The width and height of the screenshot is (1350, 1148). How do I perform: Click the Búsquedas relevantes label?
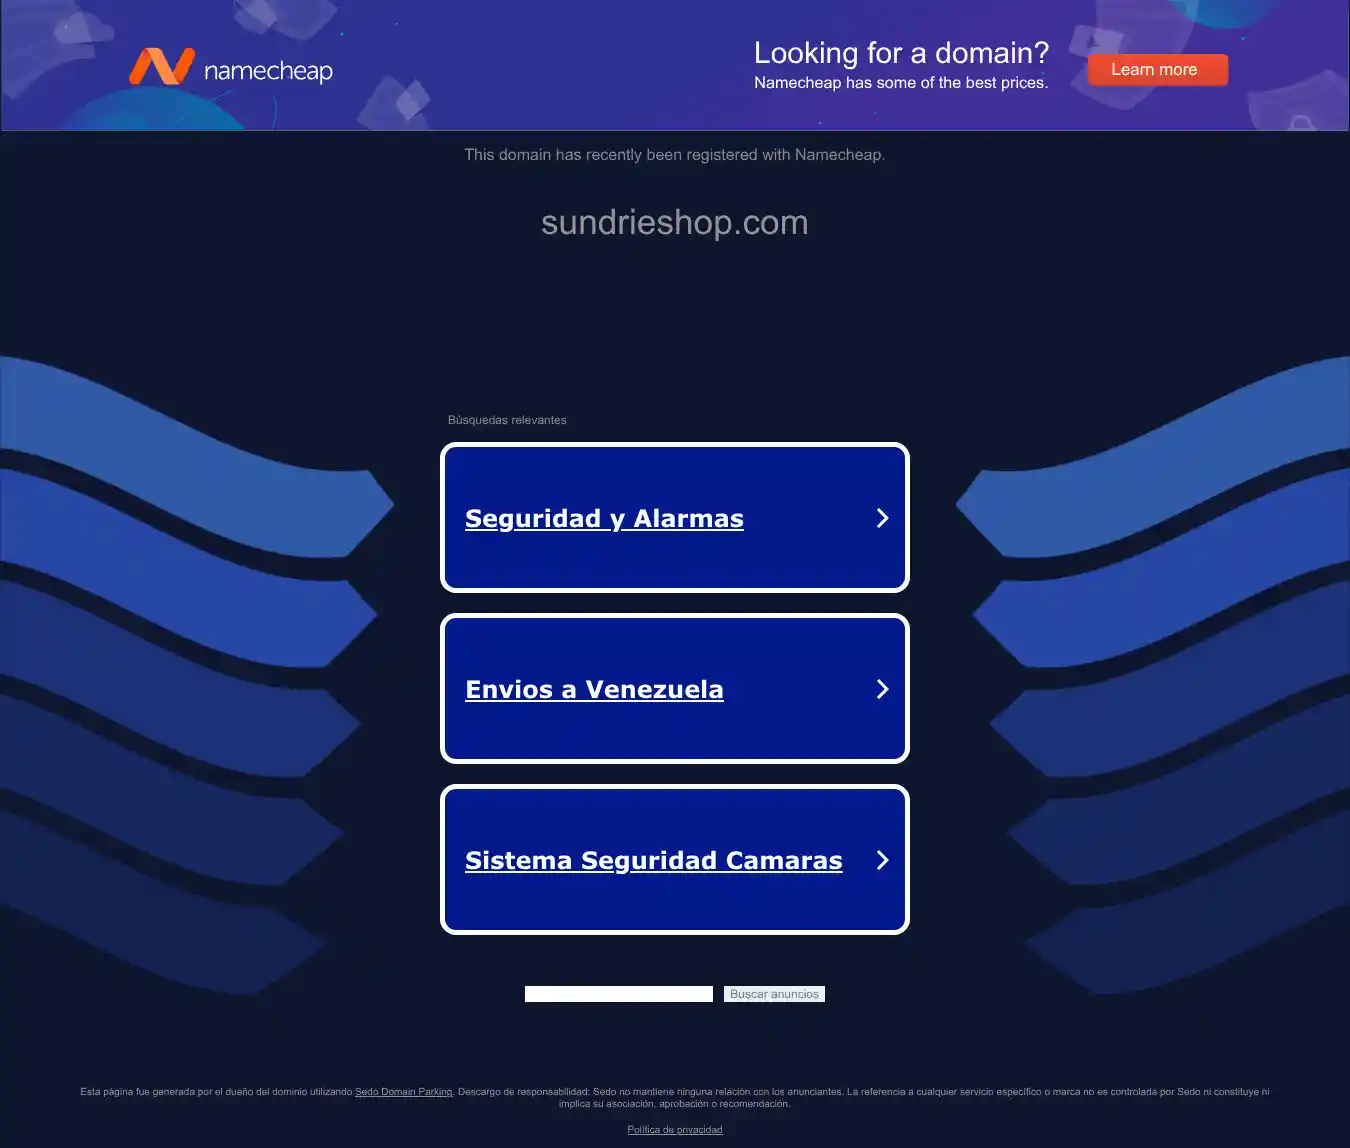tap(507, 420)
